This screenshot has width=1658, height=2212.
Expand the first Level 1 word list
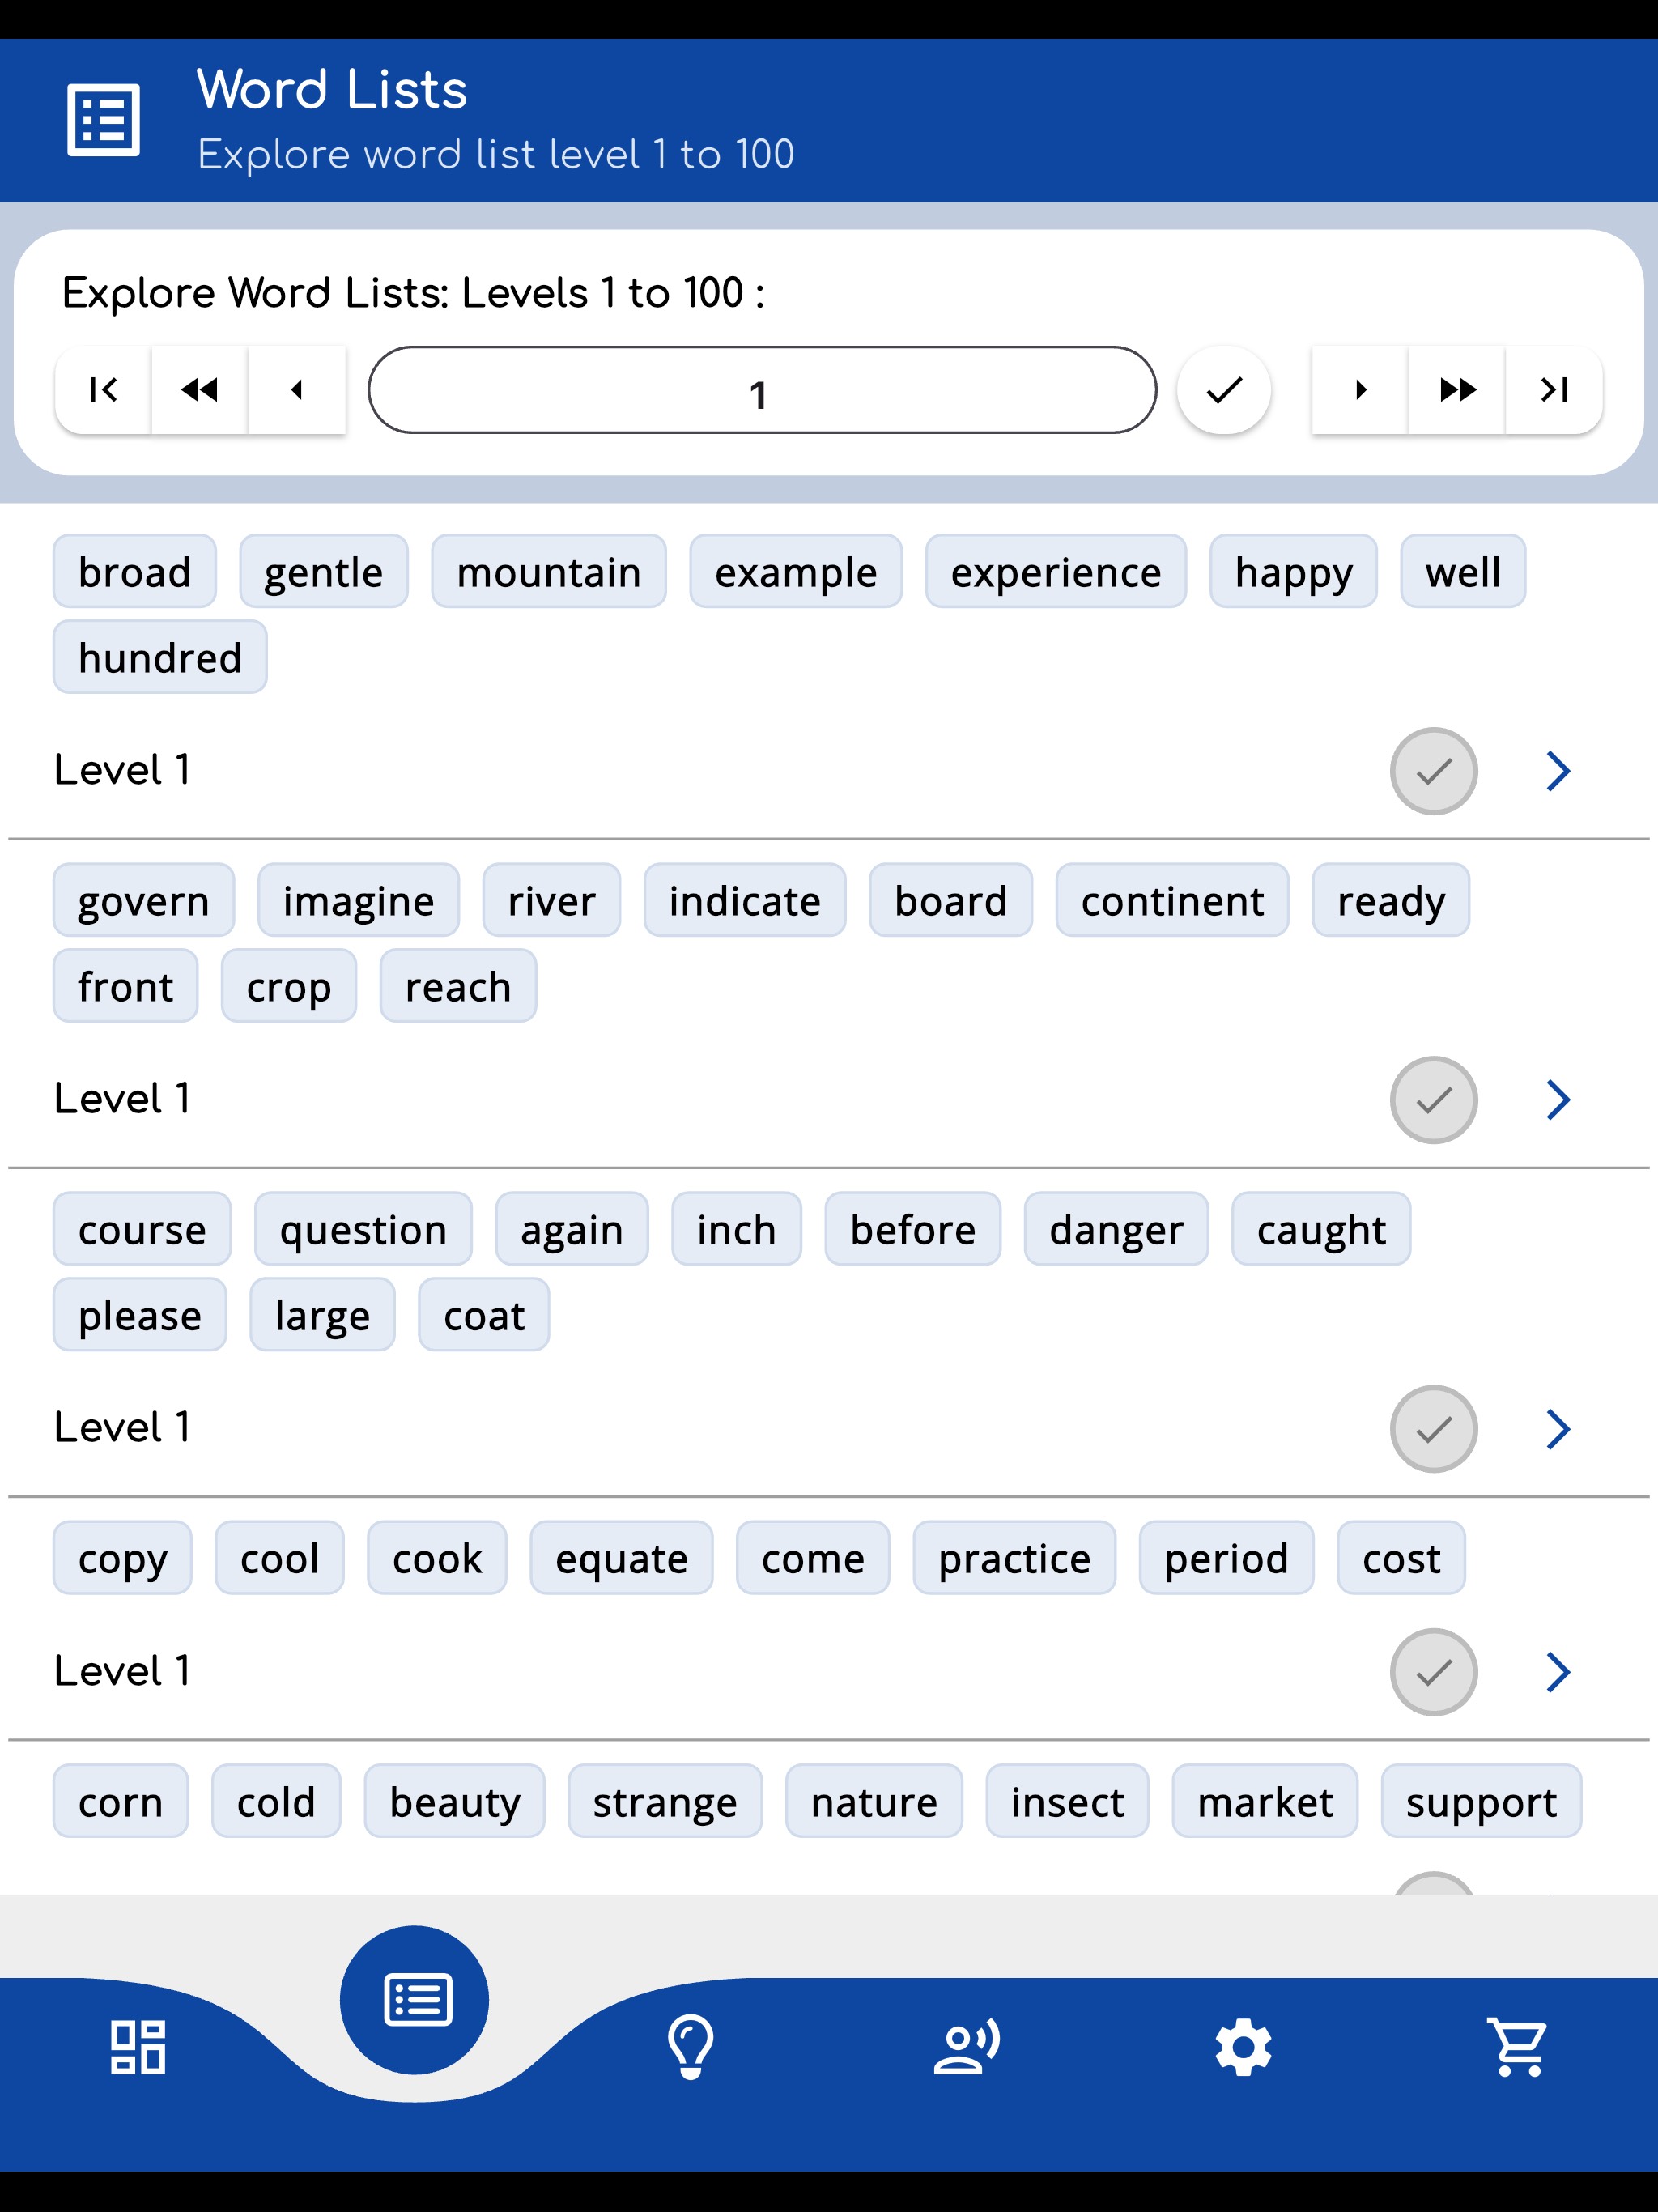click(1559, 771)
